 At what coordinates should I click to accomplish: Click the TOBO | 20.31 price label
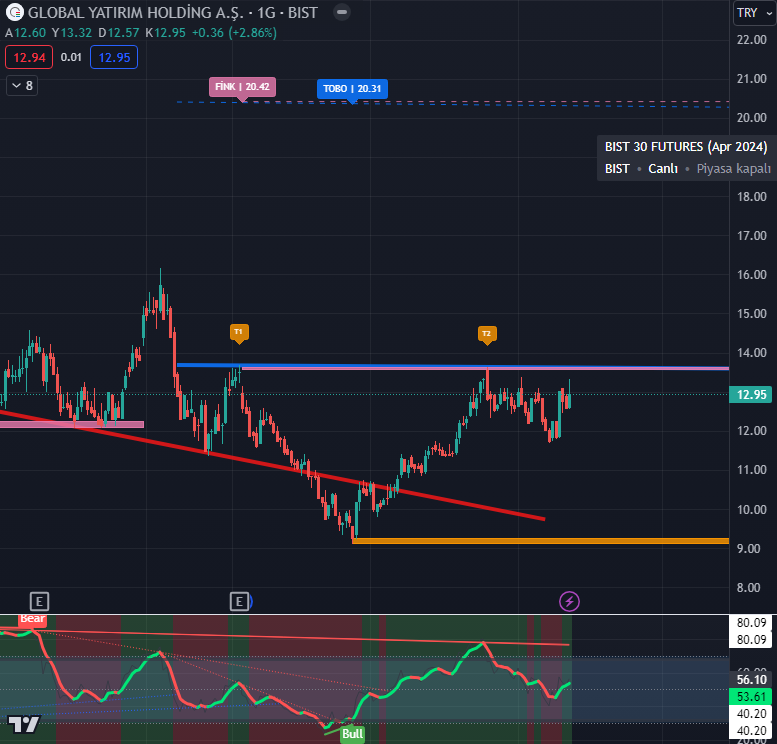(352, 89)
